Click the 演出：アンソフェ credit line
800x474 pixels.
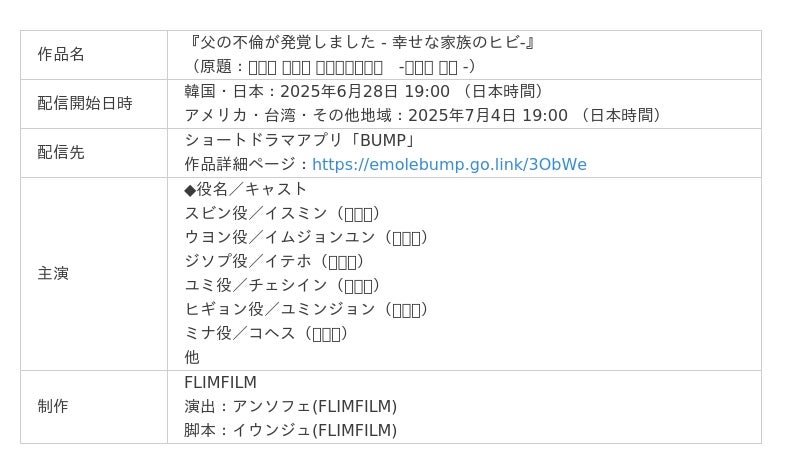click(x=290, y=406)
